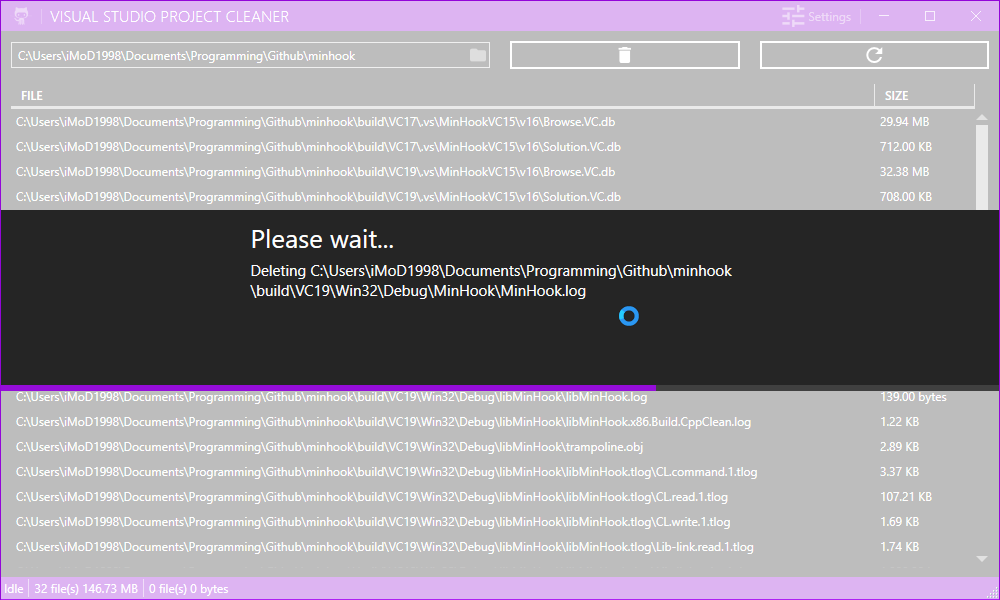Sort by FILE column header
The width and height of the screenshot is (1000, 600).
coord(32,96)
